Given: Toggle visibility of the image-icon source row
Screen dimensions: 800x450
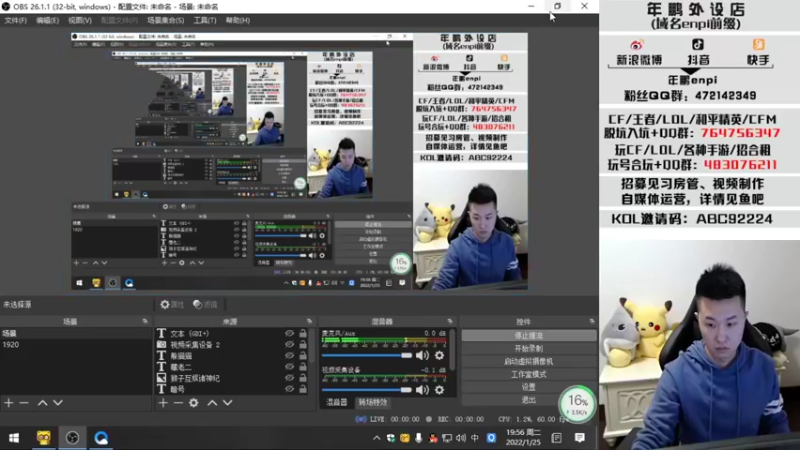Looking at the screenshot, I should [x=289, y=378].
